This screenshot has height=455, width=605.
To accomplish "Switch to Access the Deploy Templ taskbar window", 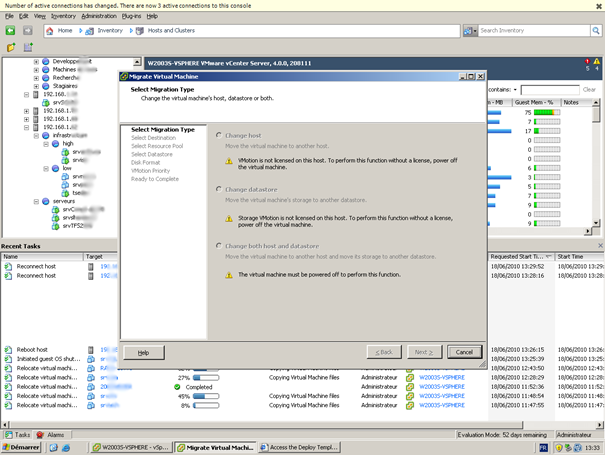I will (300, 448).
